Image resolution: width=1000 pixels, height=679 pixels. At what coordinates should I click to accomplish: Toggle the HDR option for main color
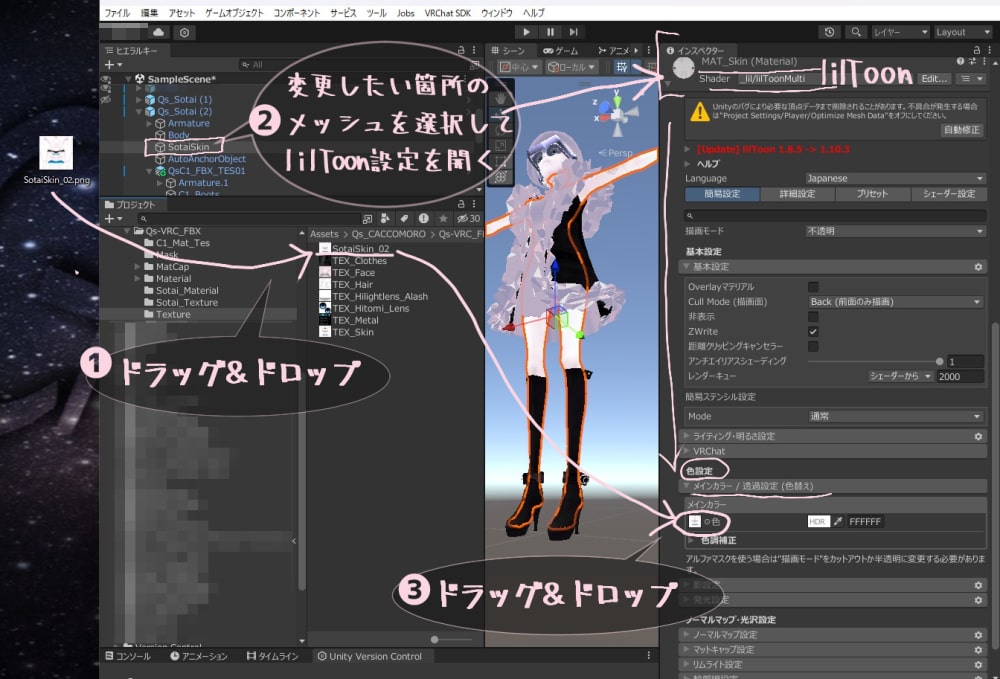point(818,522)
